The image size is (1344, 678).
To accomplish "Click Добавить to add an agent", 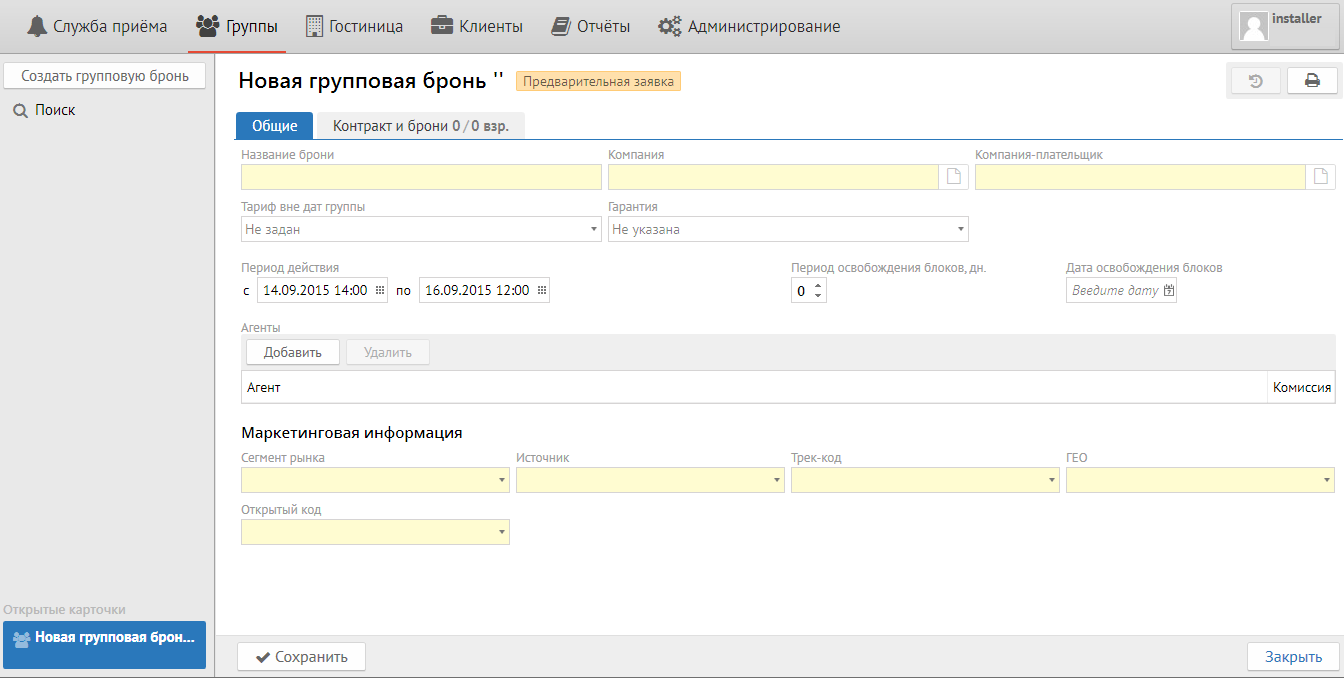I will click(x=292, y=352).
